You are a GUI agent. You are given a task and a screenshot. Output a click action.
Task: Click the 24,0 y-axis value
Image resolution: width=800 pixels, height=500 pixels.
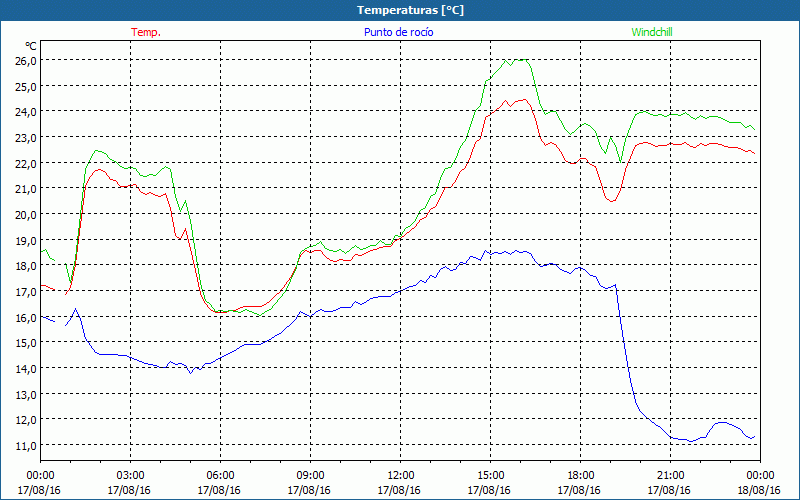[x=25, y=112]
